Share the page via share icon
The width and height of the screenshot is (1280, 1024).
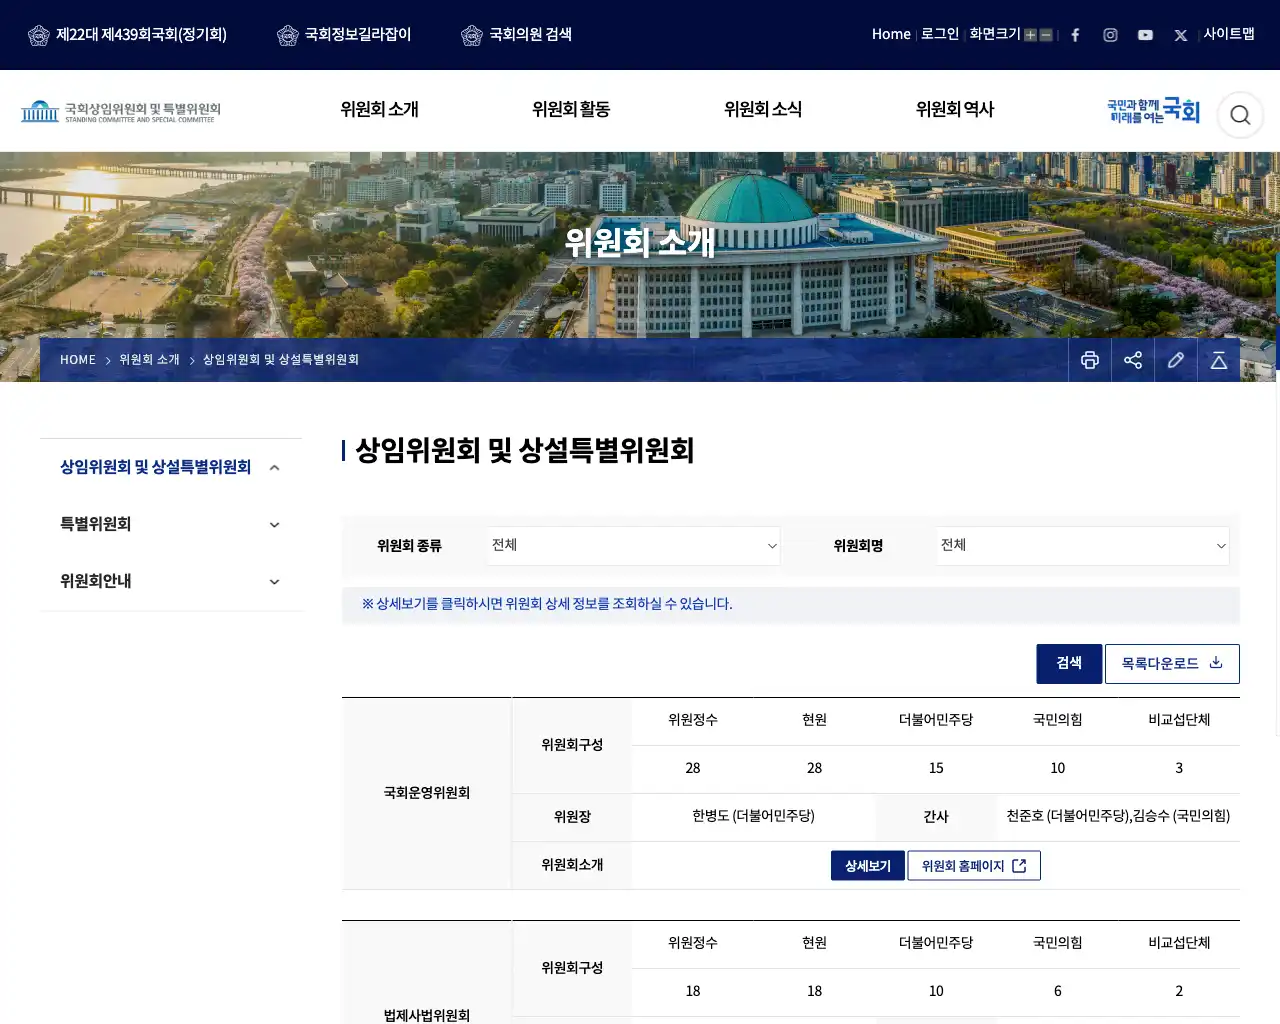click(x=1133, y=360)
